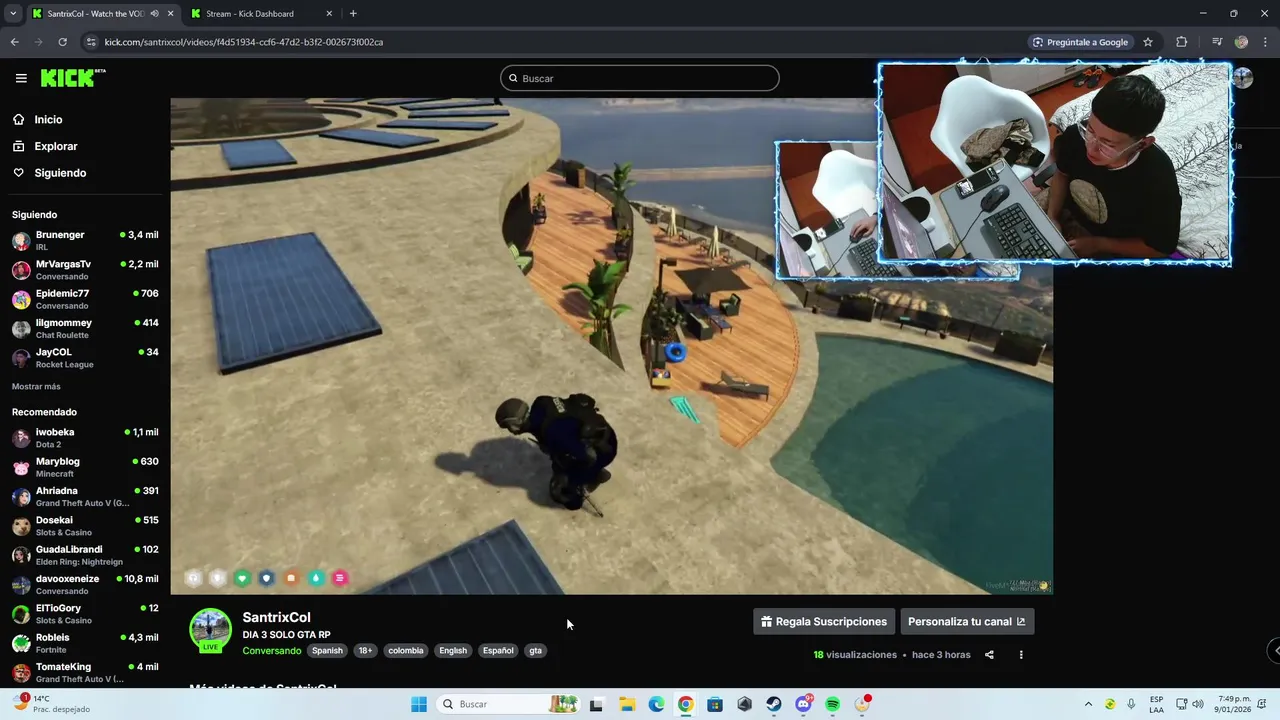Open MrVargasTv's channel in the sidebar

click(x=85, y=270)
